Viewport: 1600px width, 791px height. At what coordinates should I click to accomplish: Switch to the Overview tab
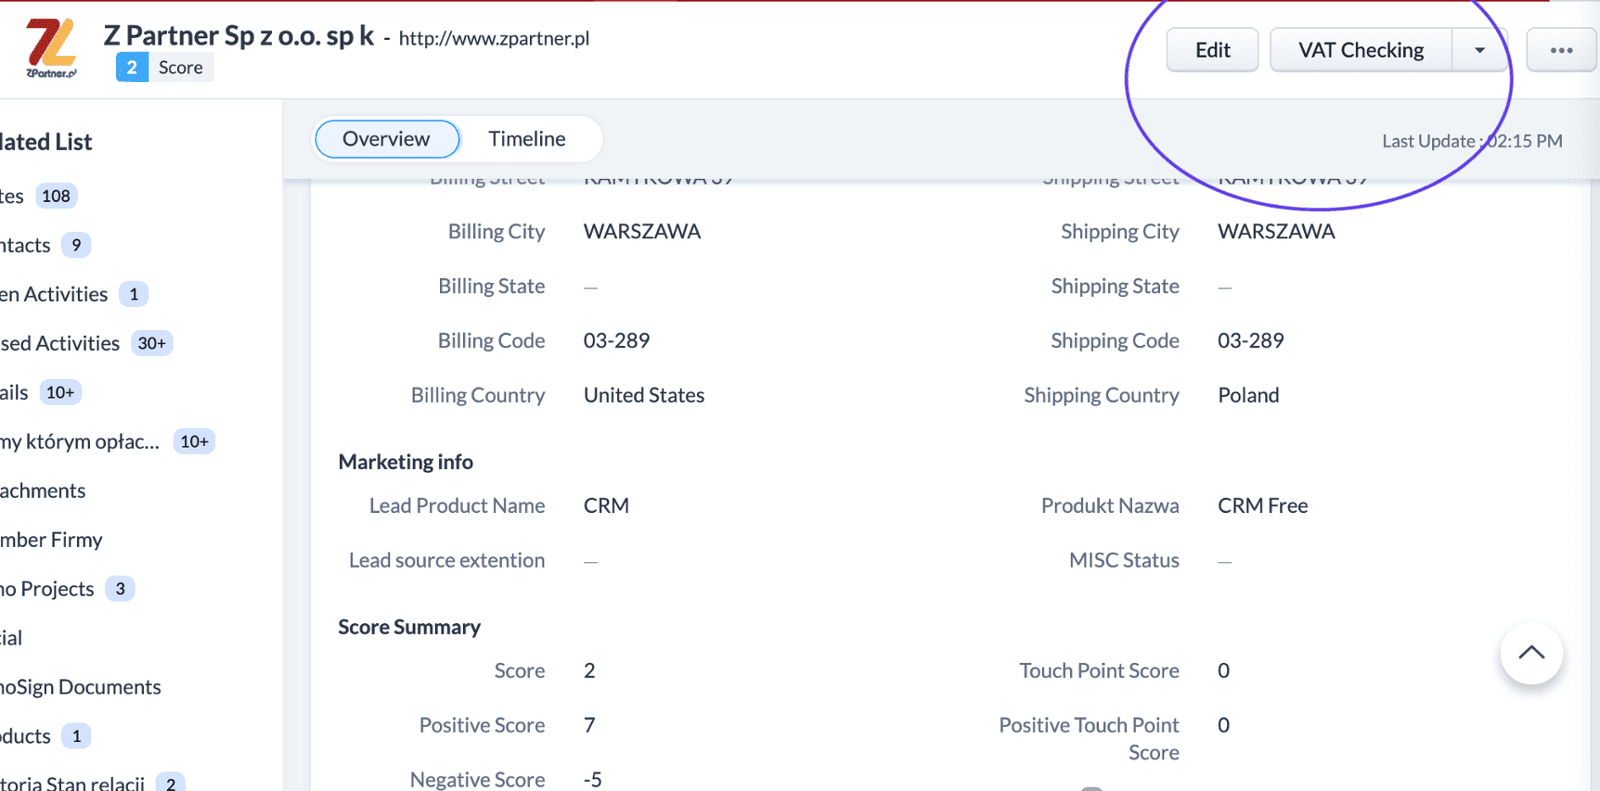[386, 139]
